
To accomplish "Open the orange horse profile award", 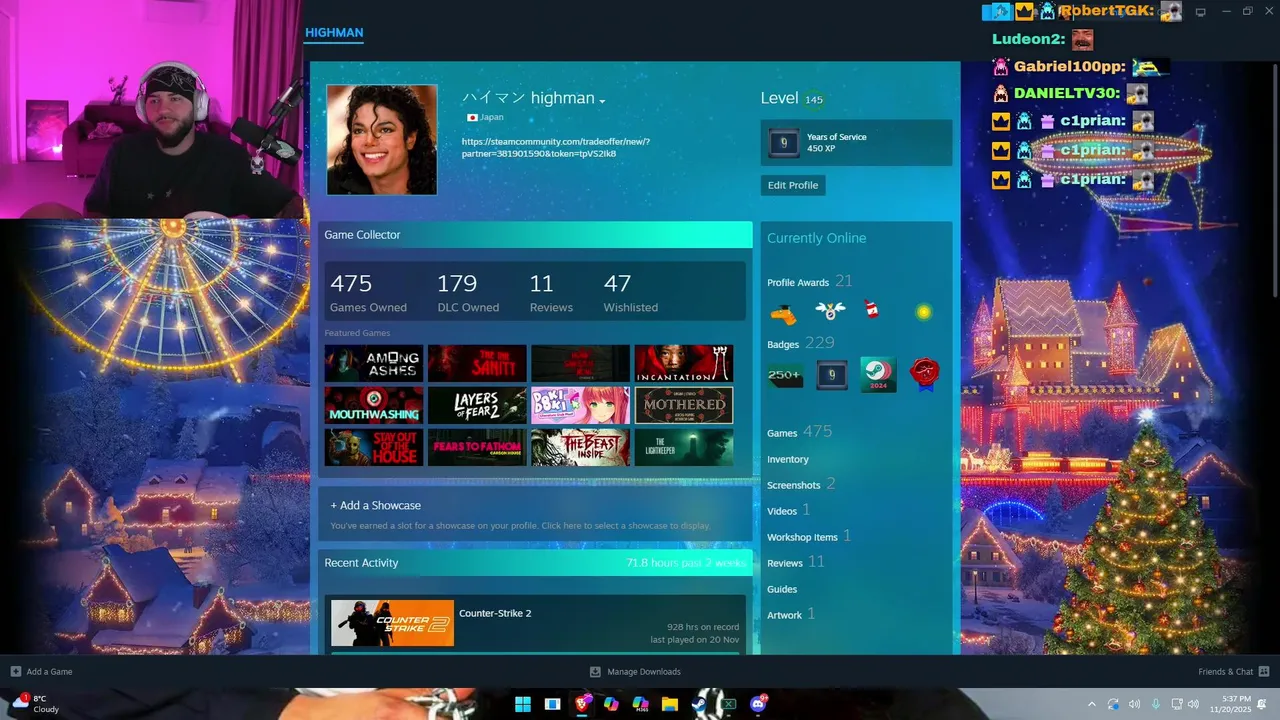I will 783,314.
